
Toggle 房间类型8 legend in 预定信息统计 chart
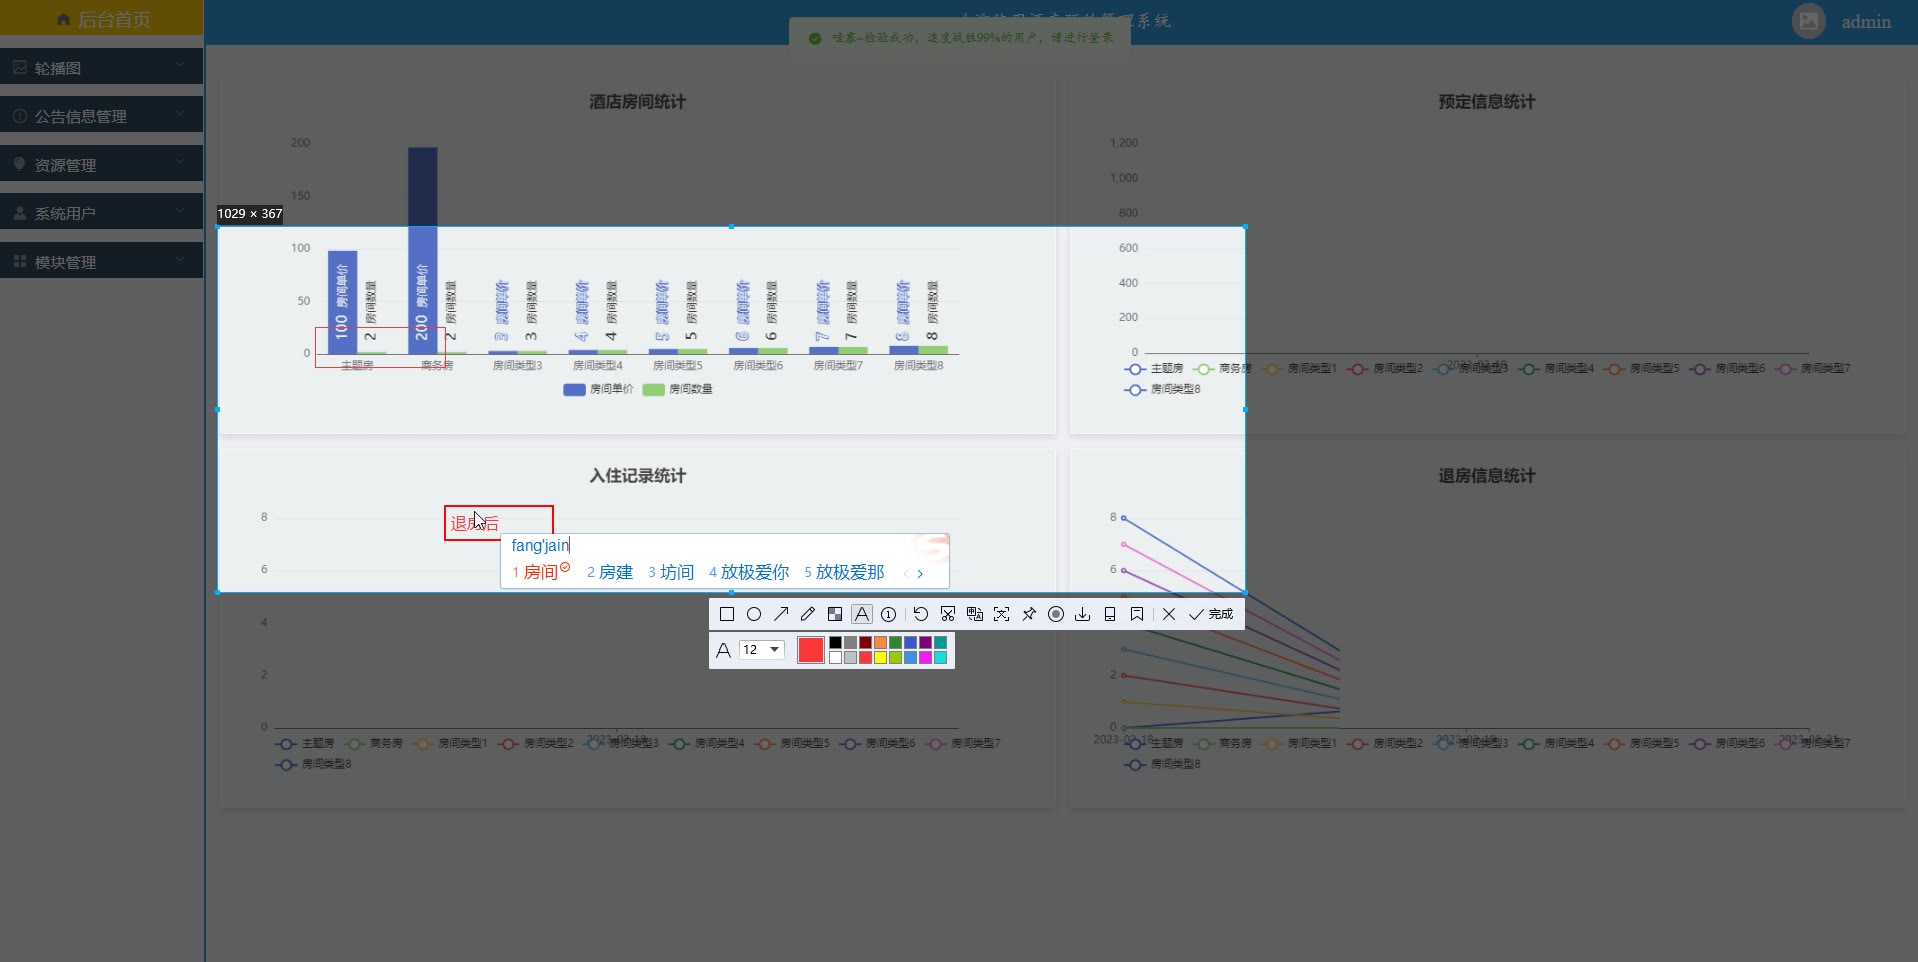point(1162,389)
